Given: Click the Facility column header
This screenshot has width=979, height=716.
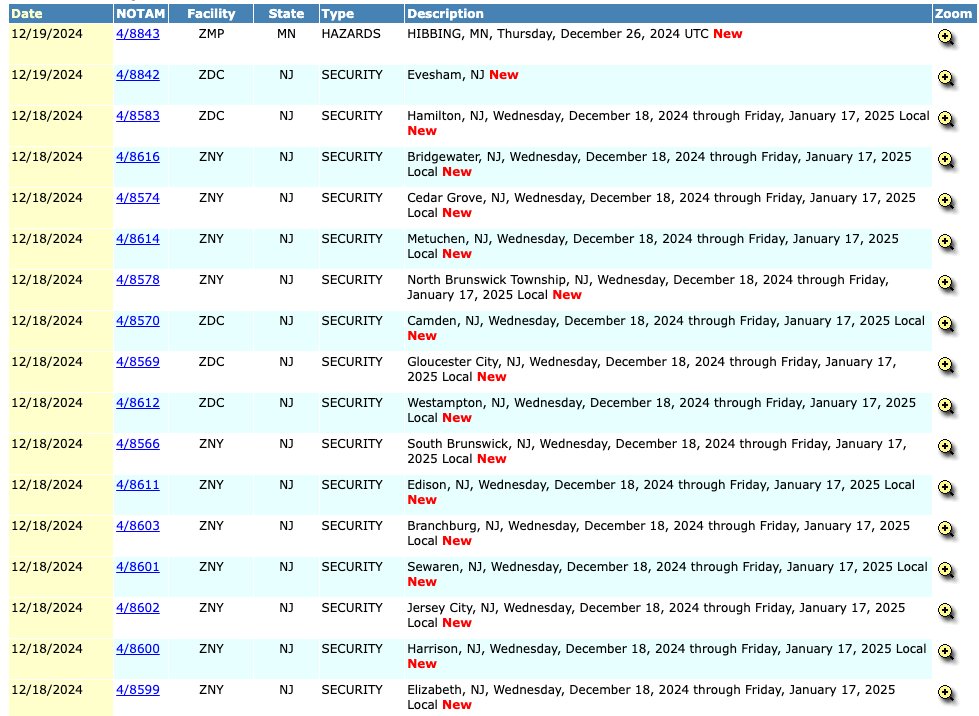Looking at the screenshot, I should pos(211,14).
